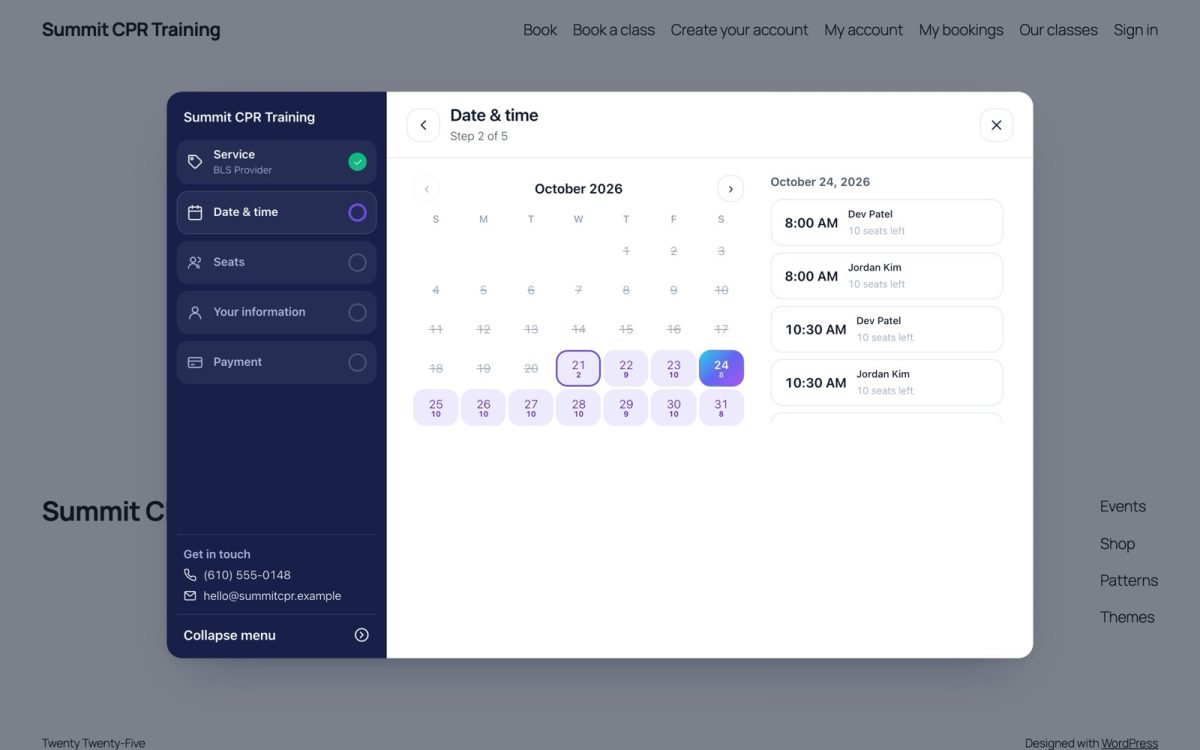The image size is (1200, 750).
Task: Open the Themes footer link
Action: pos(1127,617)
